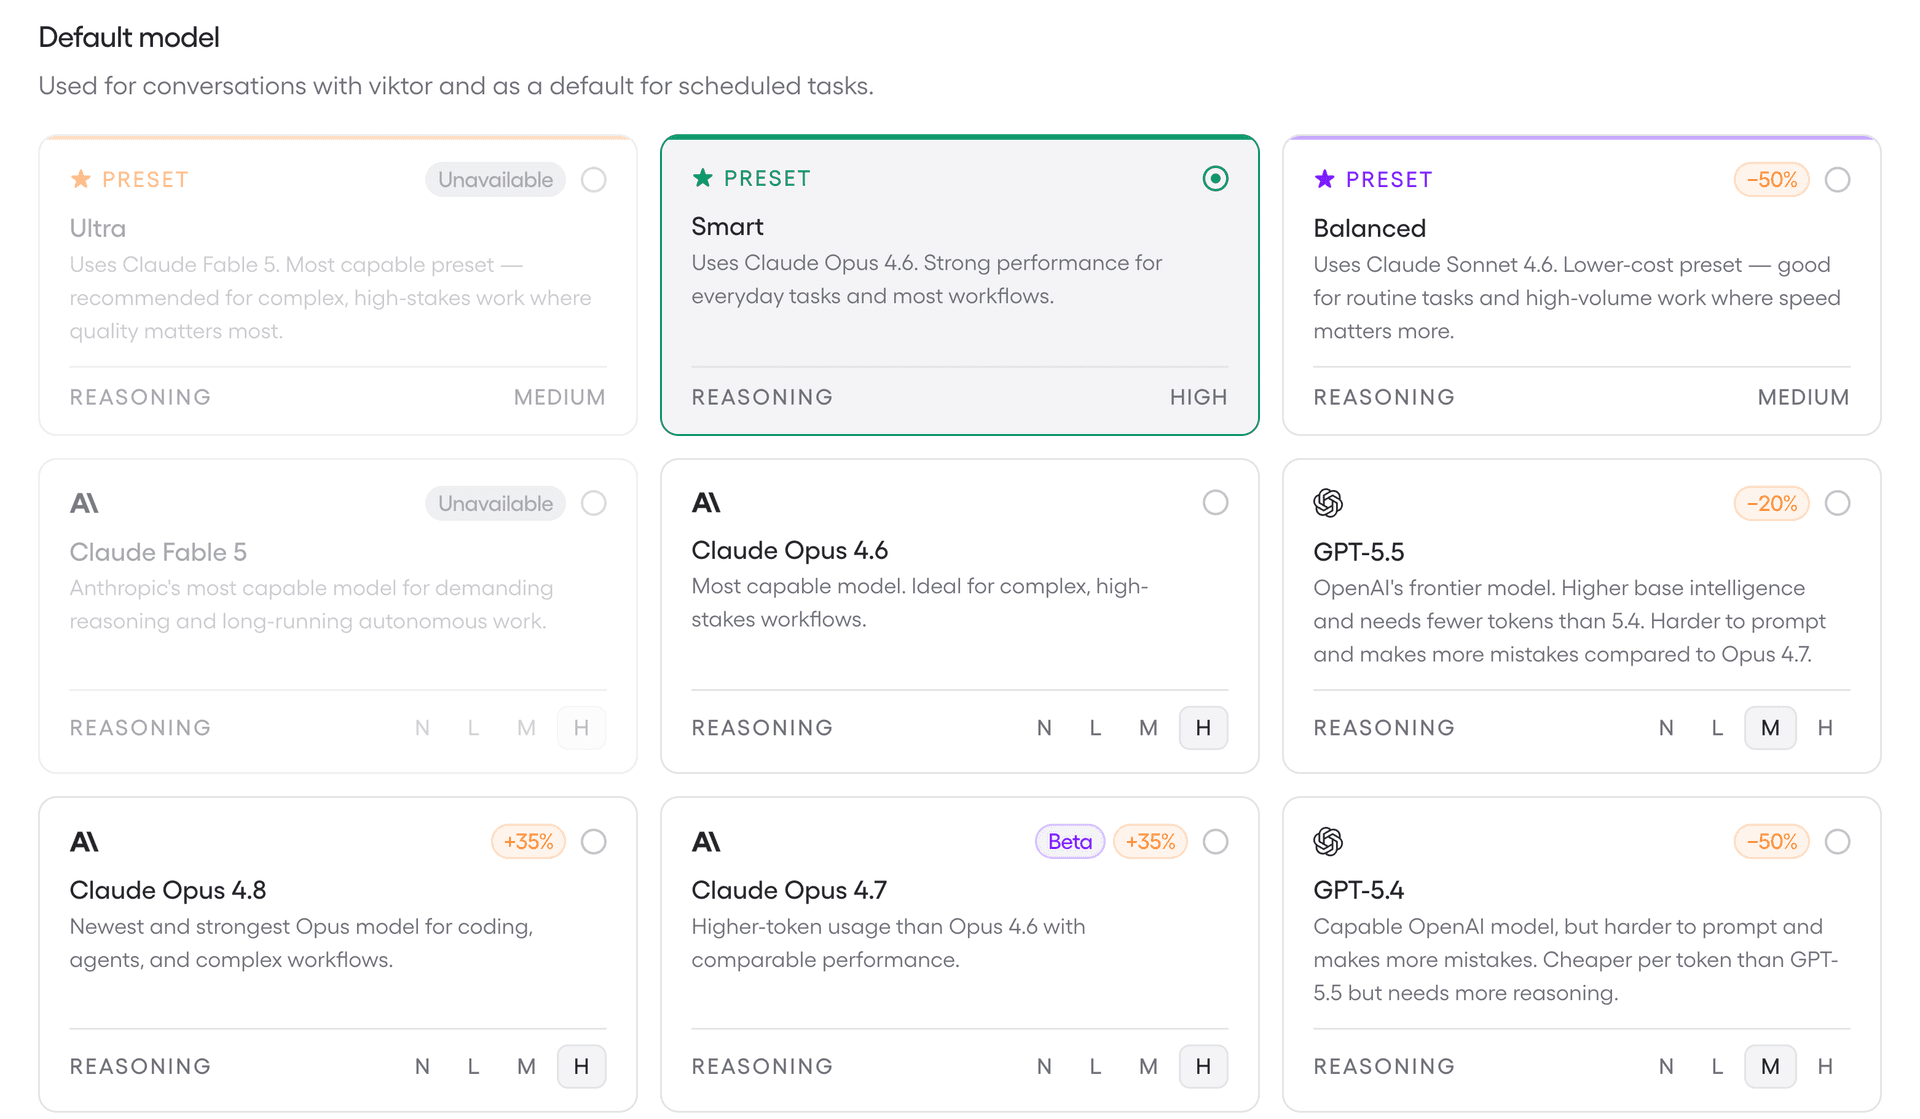Select the Balanced preset radio button
This screenshot has height=1119, width=1920.
(1837, 180)
